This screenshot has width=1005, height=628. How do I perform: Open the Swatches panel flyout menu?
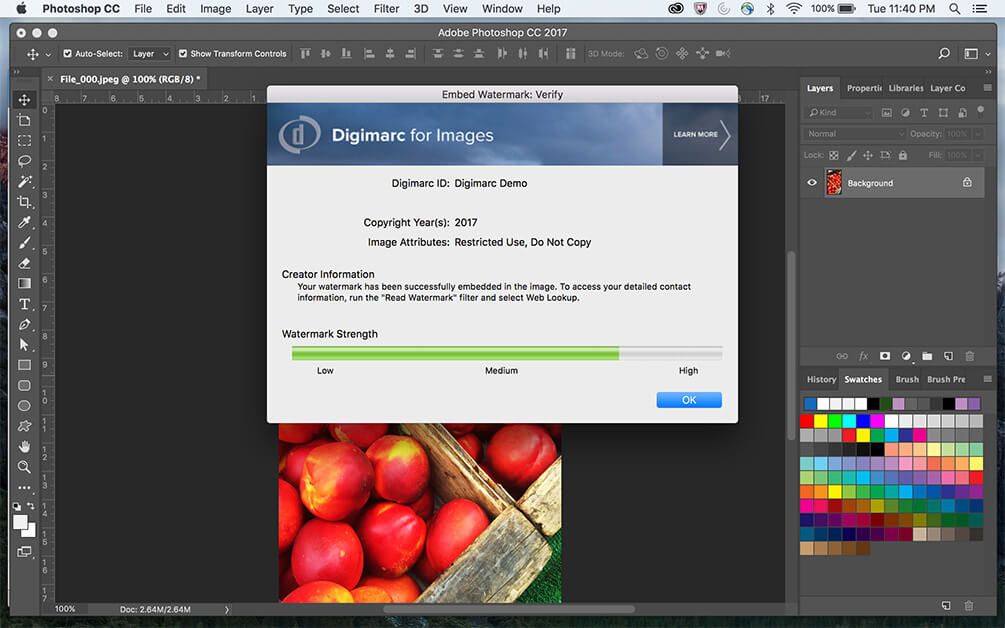[x=988, y=379]
